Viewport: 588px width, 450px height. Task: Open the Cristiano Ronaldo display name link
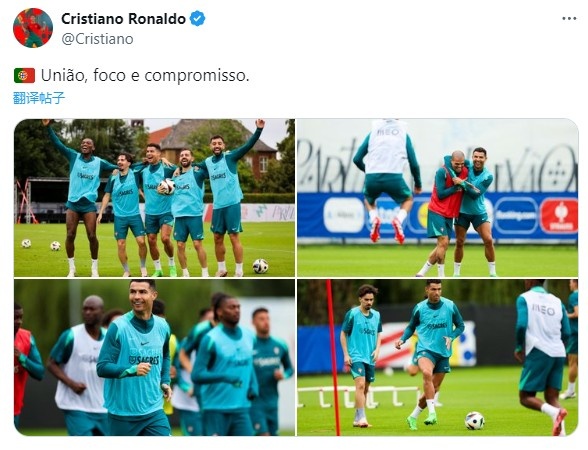pos(123,19)
